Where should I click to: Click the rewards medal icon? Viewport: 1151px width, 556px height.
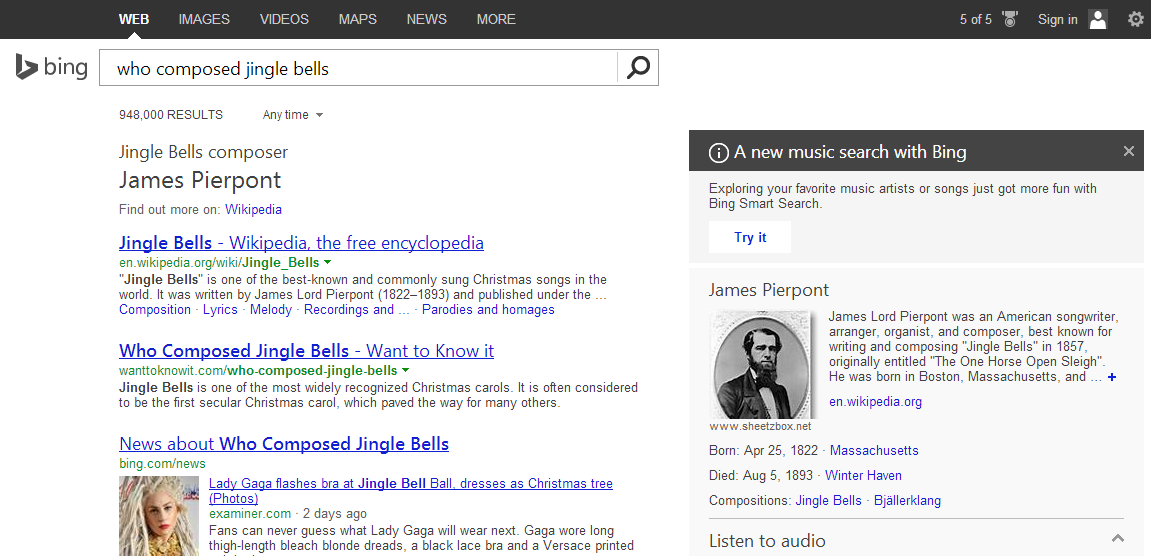coord(1010,20)
